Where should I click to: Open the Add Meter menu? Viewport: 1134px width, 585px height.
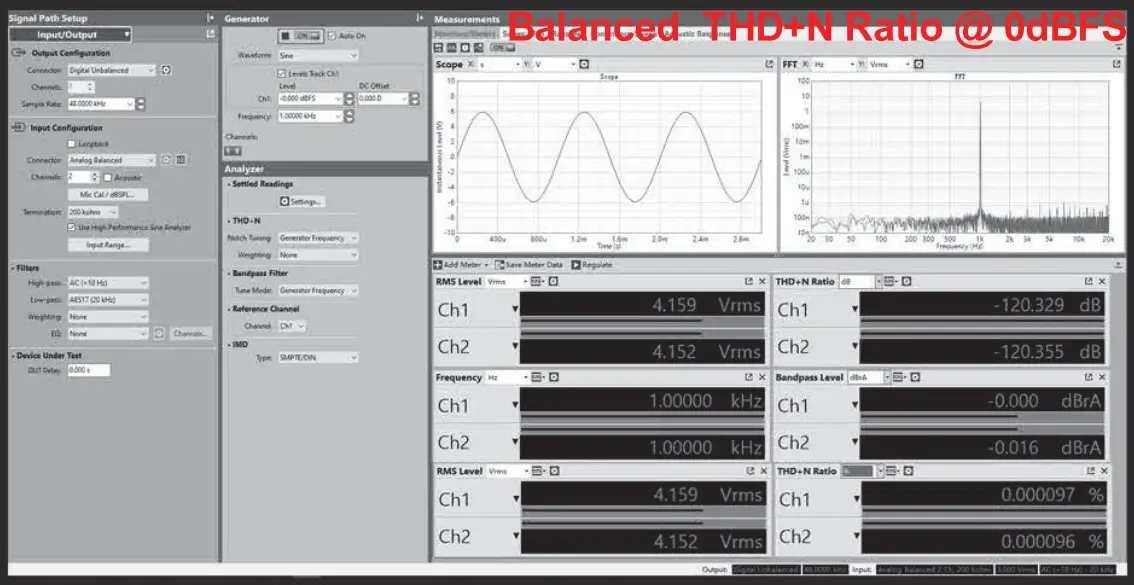click(461, 265)
